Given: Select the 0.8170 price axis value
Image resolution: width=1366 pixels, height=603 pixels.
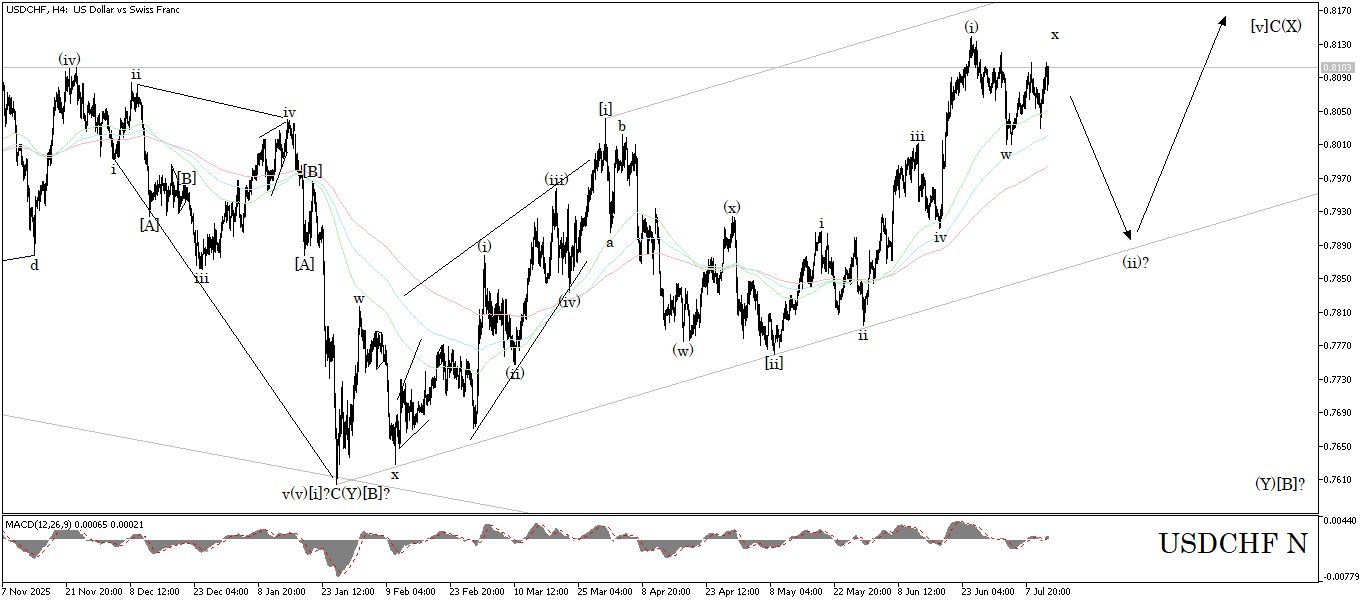Looking at the screenshot, I should 1339,10.
